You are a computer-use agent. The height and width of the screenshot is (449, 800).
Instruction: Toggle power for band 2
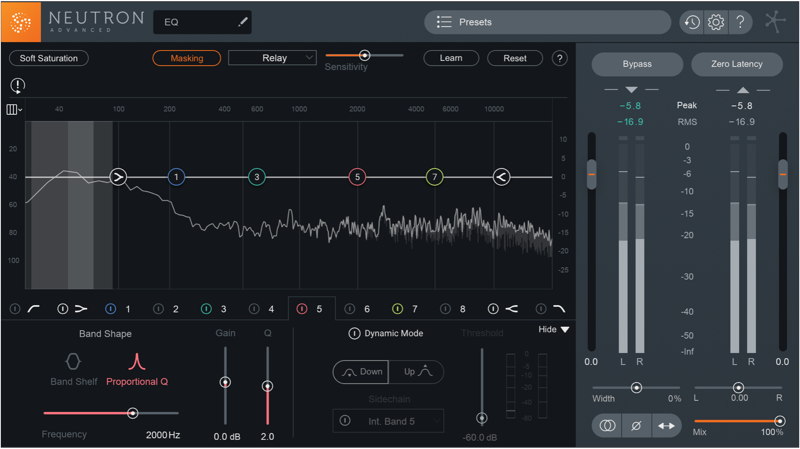[159, 309]
